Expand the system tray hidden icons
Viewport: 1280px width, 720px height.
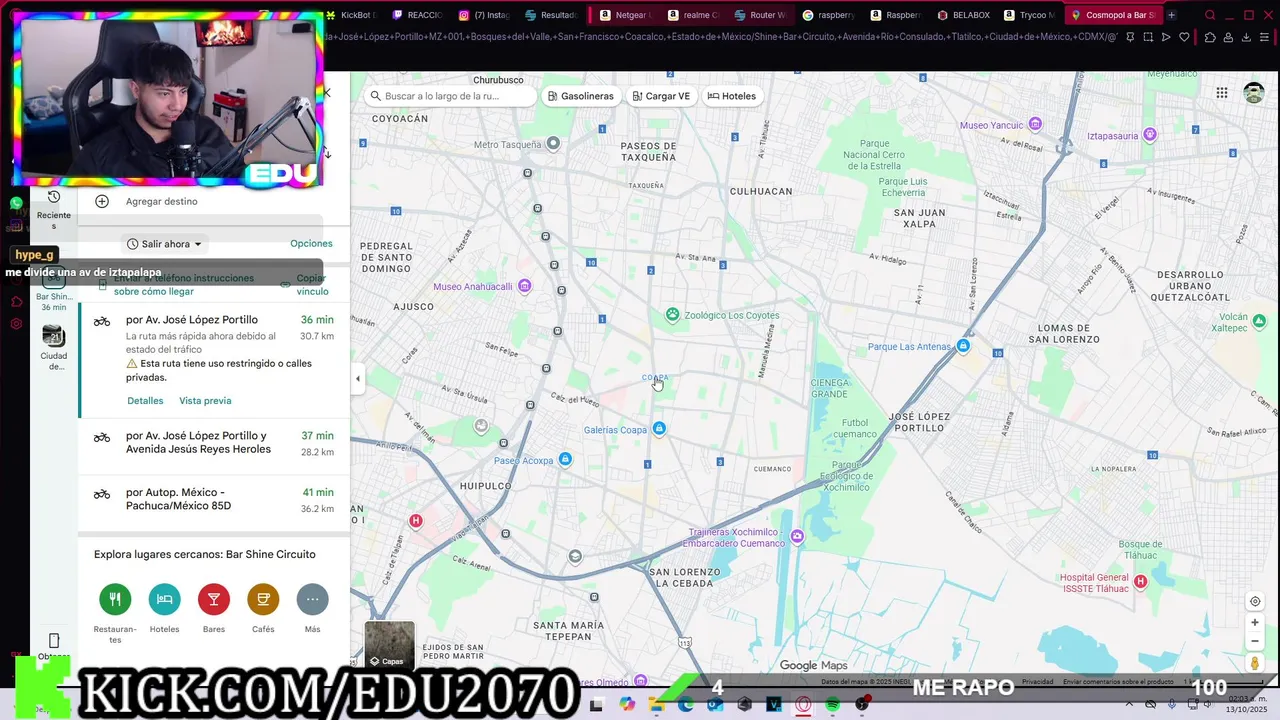click(1128, 704)
